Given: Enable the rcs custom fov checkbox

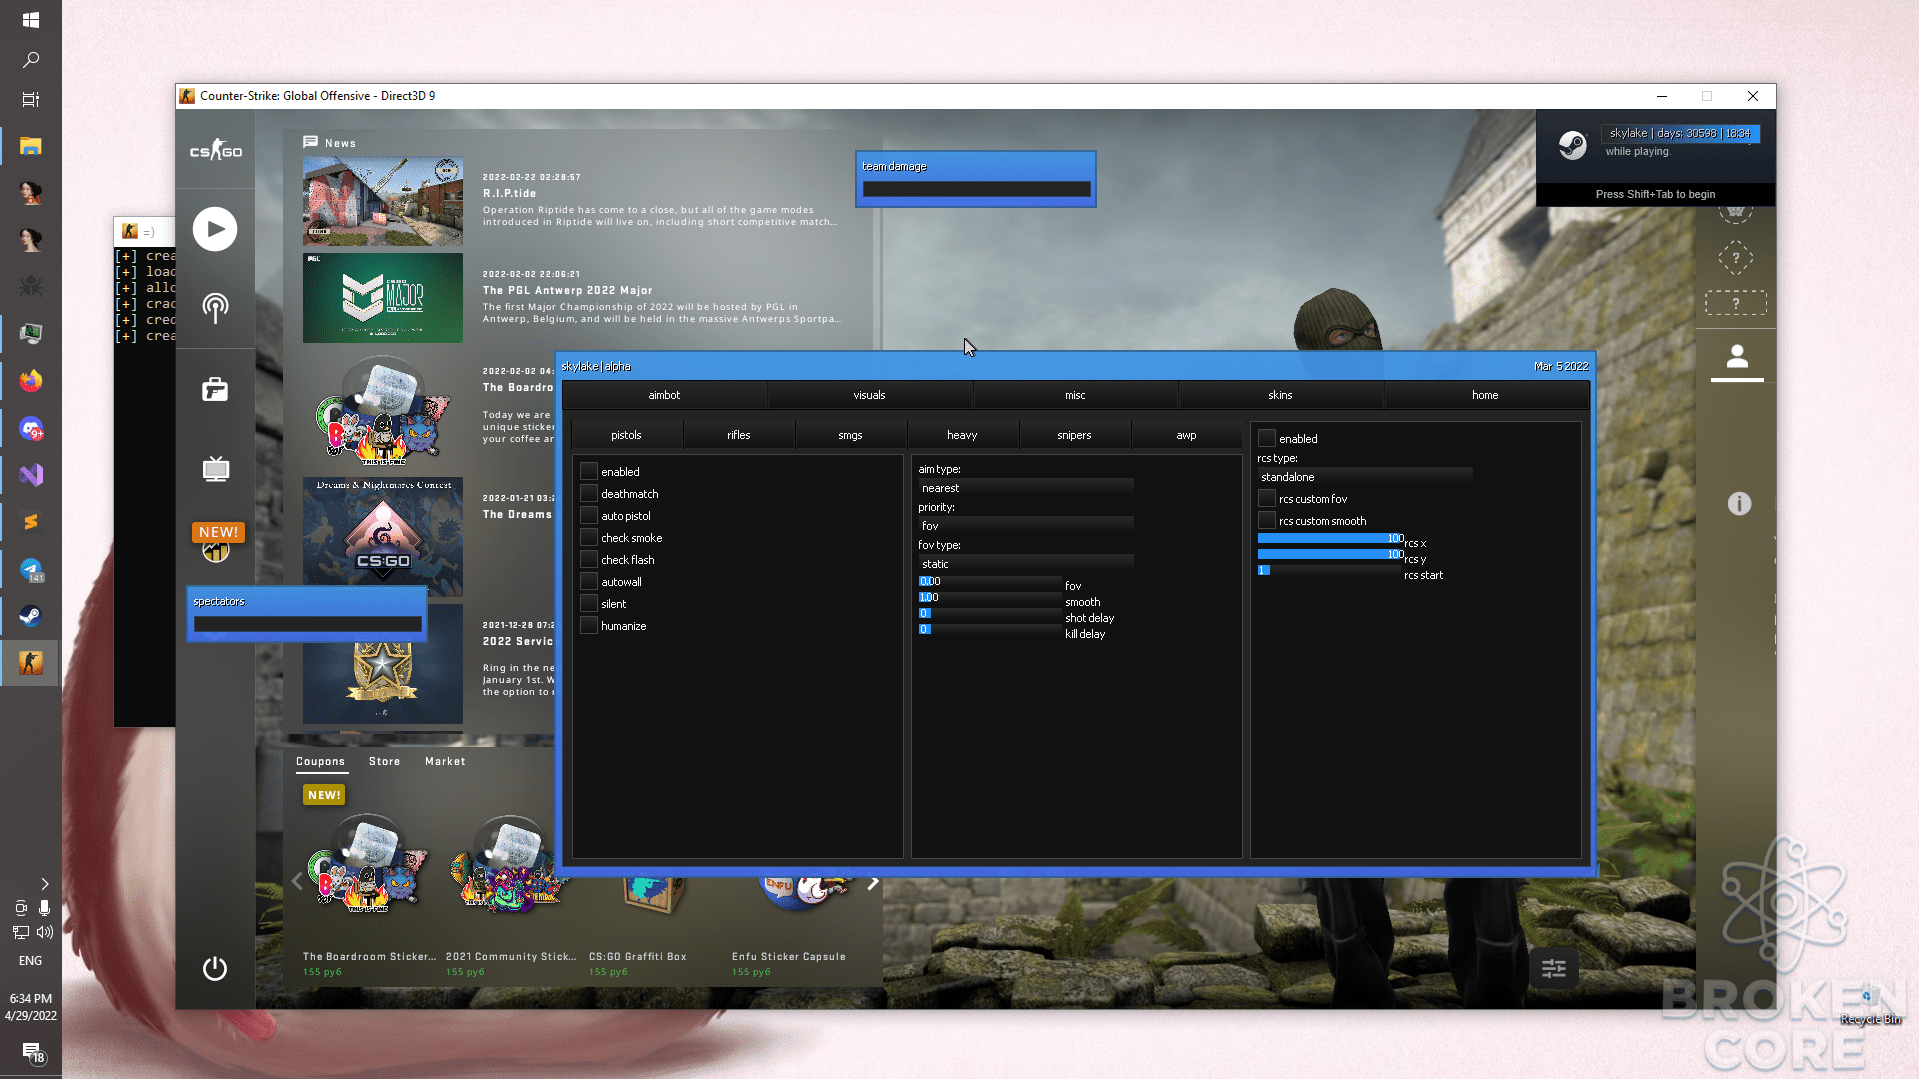Looking at the screenshot, I should 1267,498.
